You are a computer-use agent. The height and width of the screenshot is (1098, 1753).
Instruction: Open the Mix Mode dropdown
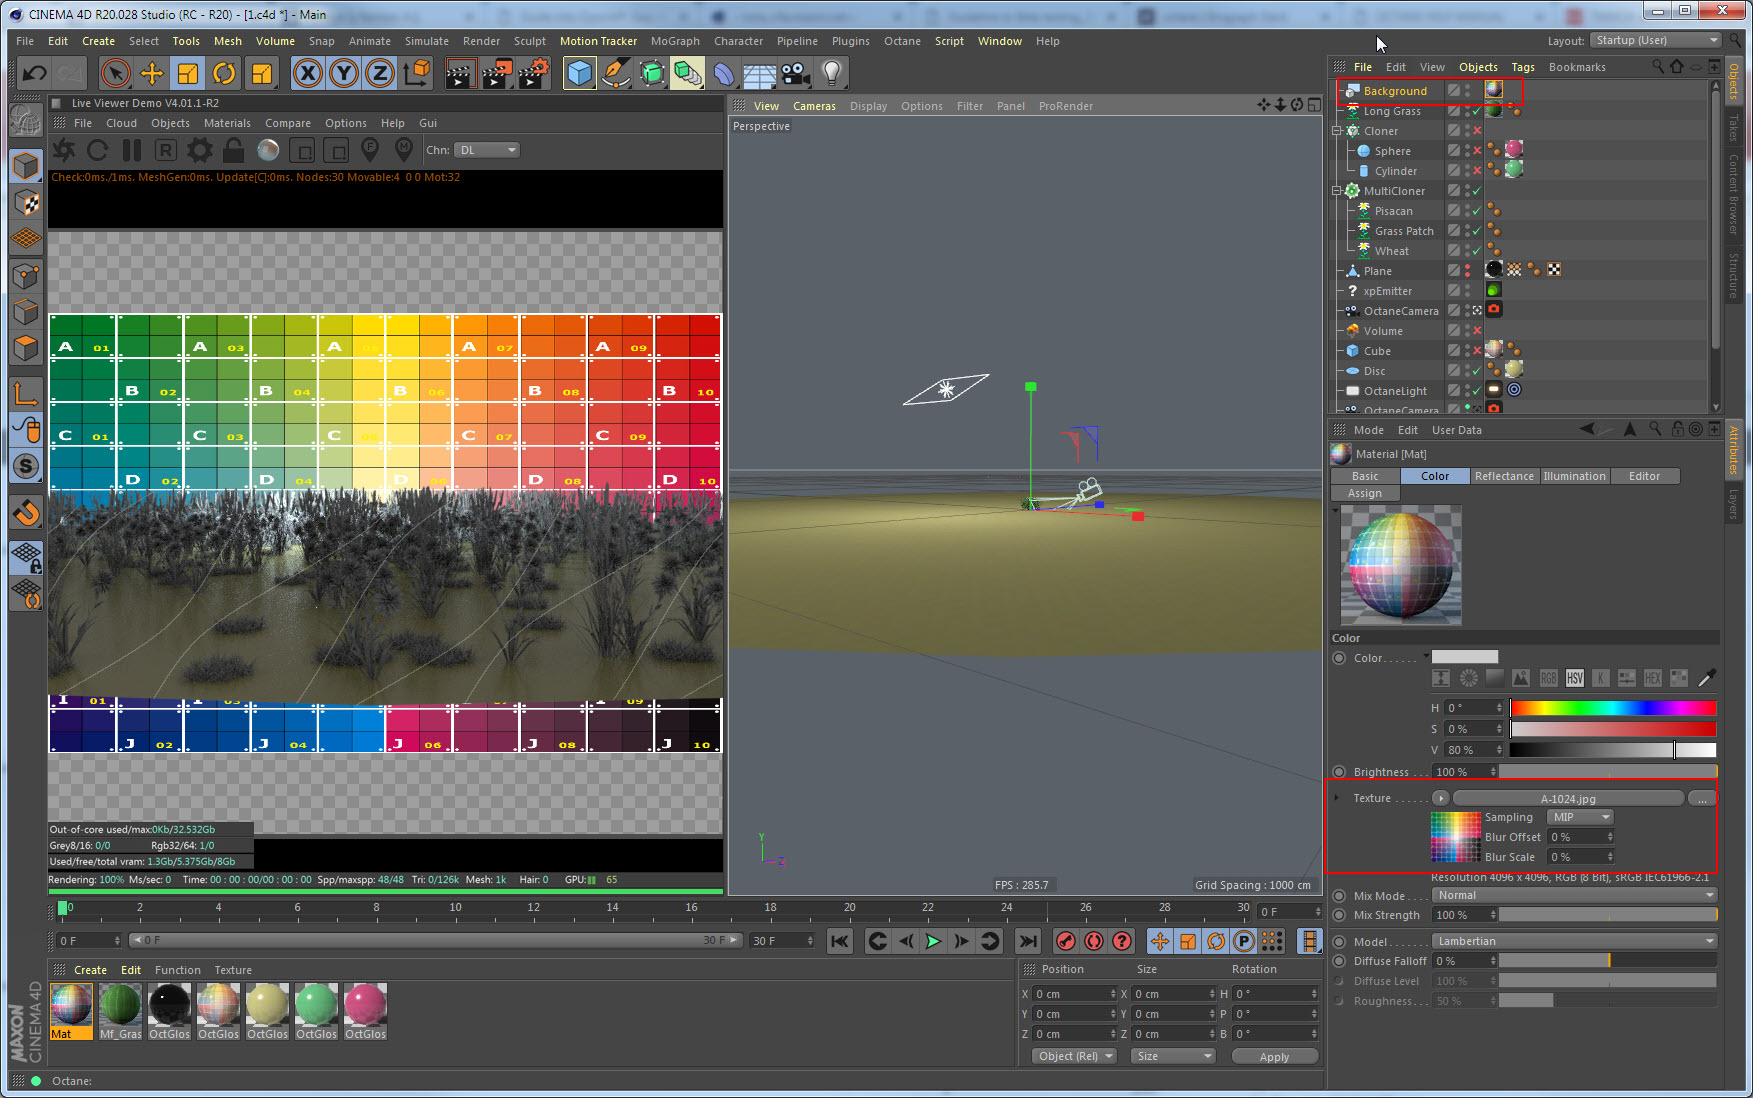point(1575,895)
